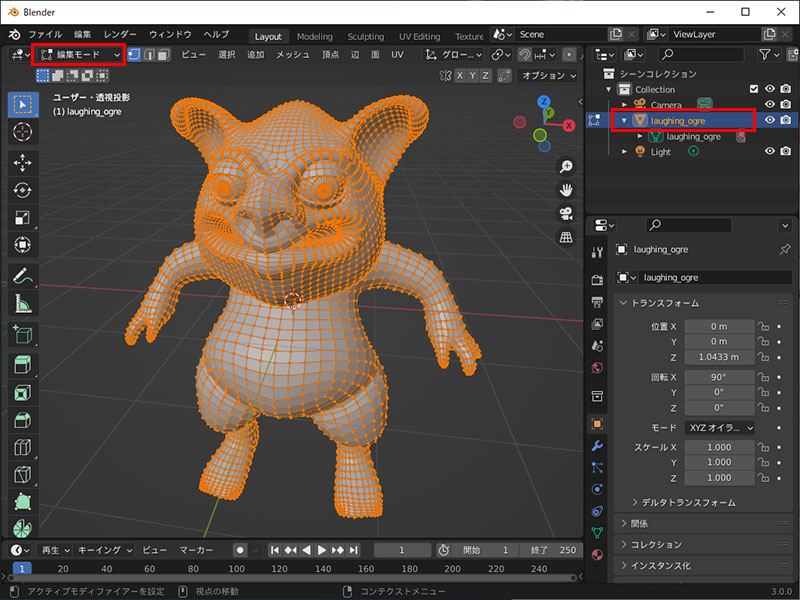Enable vertex select mode
The image size is (800, 600).
click(x=134, y=55)
